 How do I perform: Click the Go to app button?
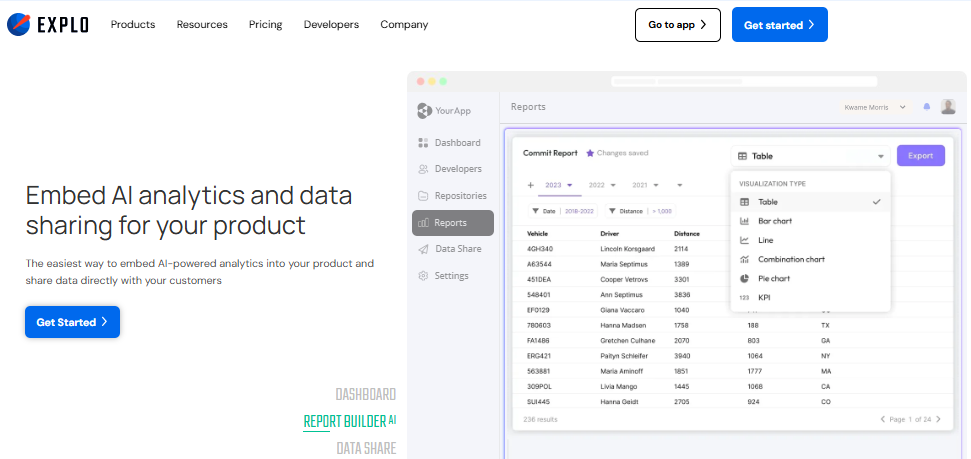[x=677, y=25]
